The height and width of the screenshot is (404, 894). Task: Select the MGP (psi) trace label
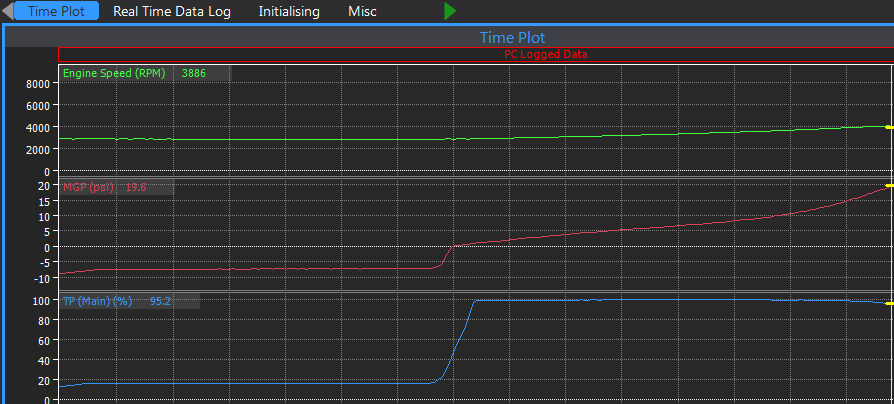[88, 187]
